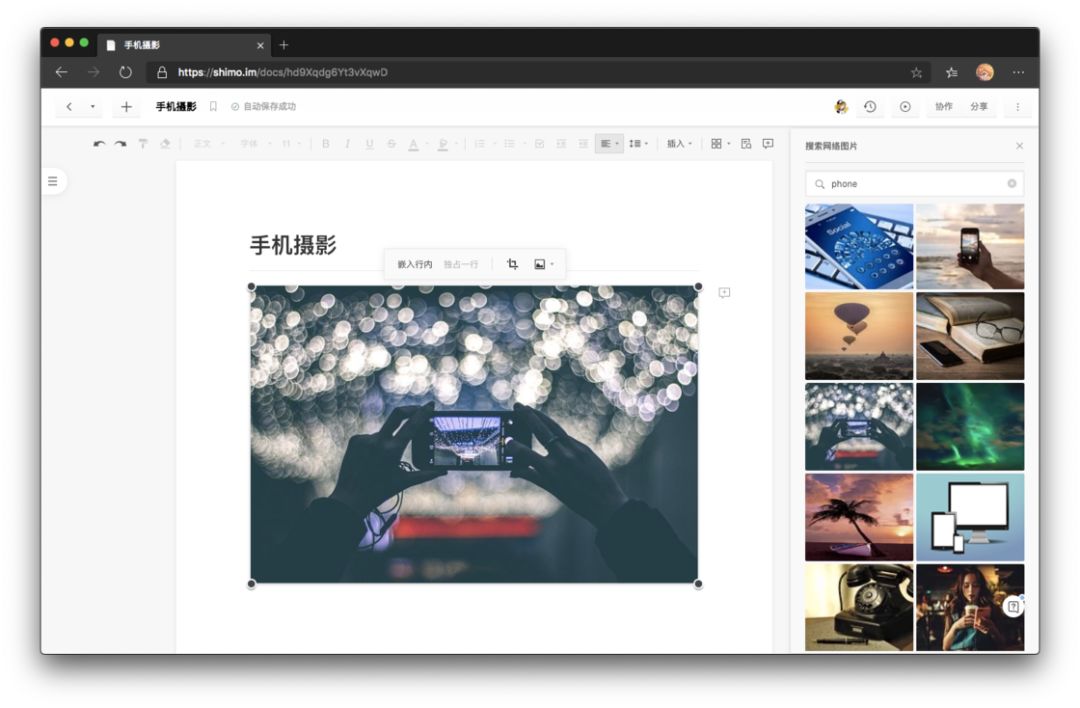The height and width of the screenshot is (708, 1080).
Task: Insert a bulleted list
Action: click(509, 144)
